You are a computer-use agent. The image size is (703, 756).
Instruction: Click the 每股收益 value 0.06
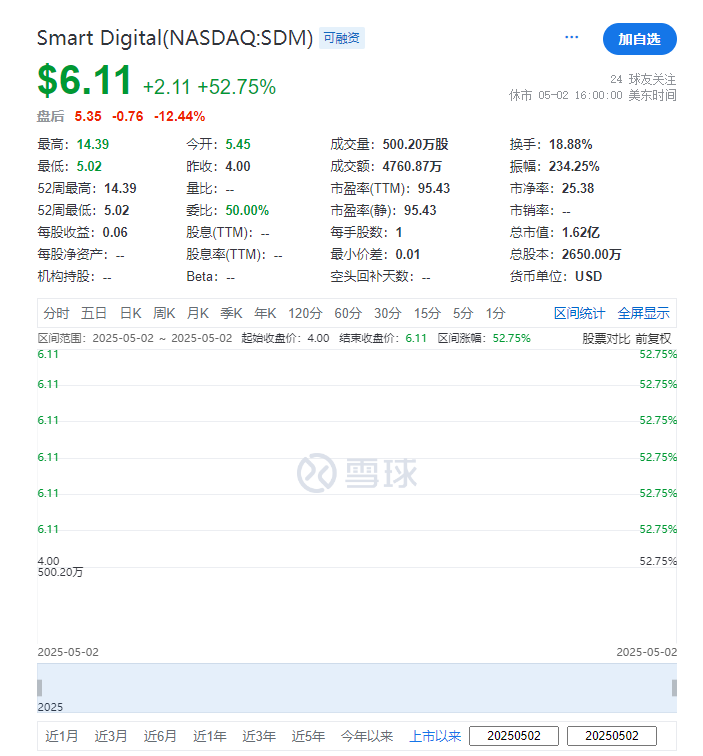point(115,232)
